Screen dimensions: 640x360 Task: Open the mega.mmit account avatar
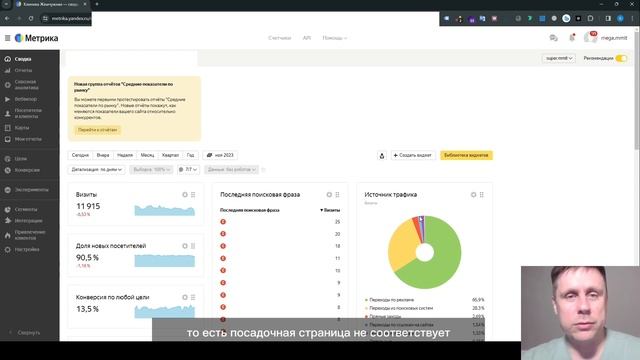tap(590, 38)
